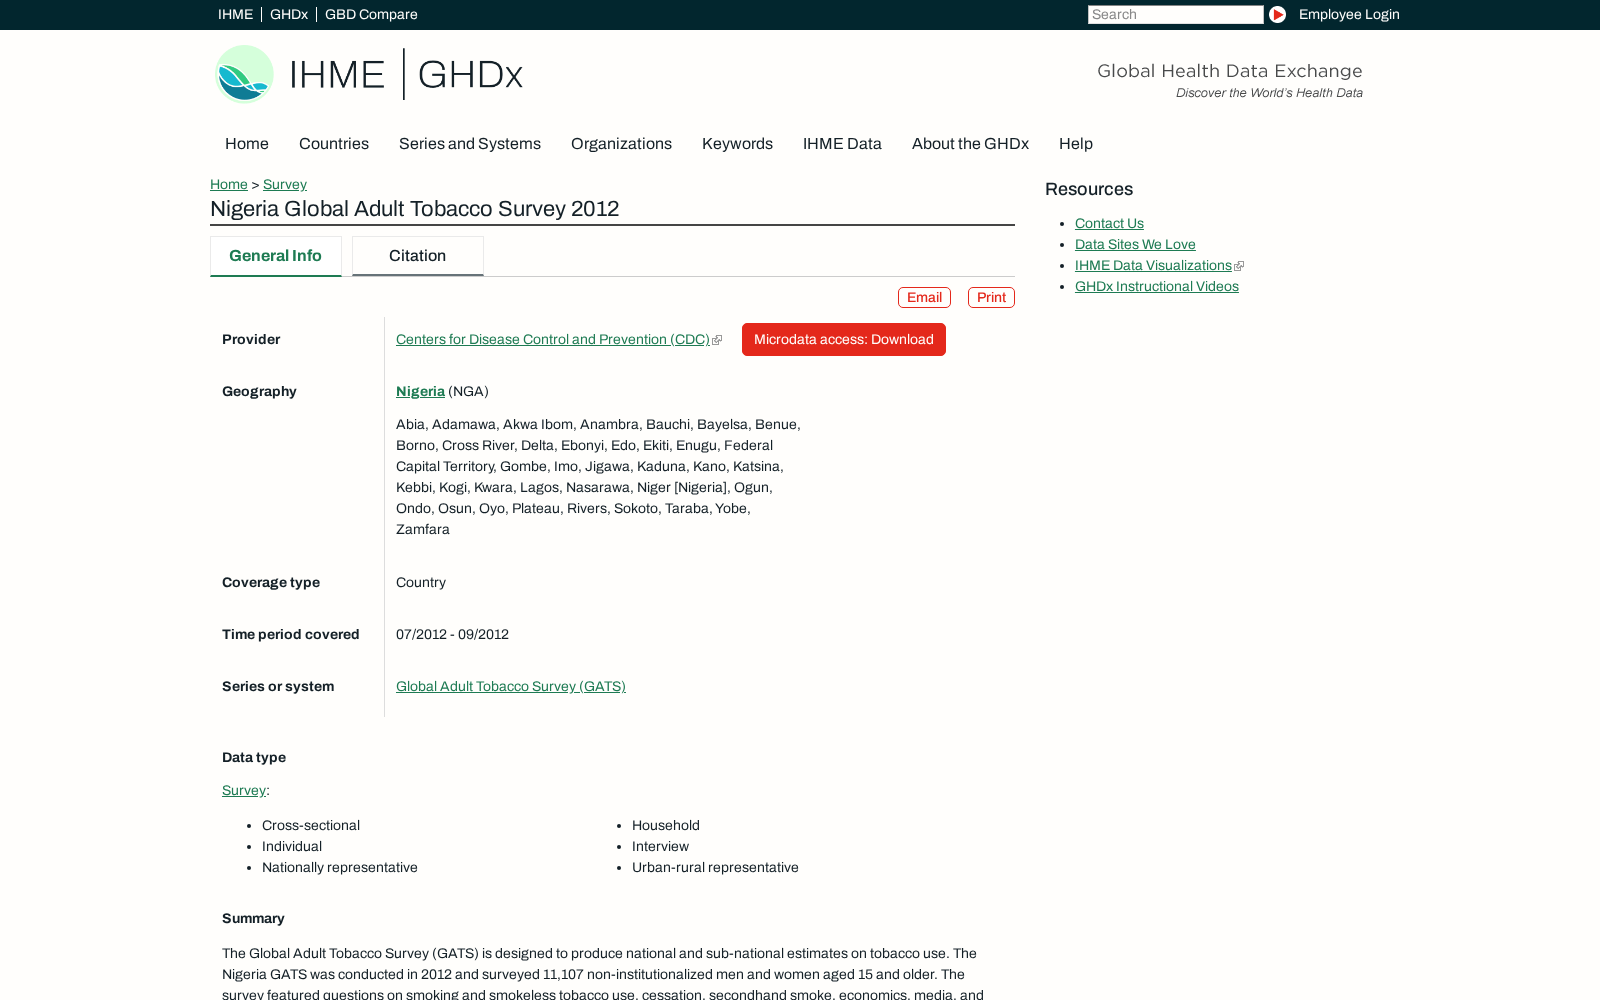Click the Household list item
This screenshot has height=1000, width=1600.
[666, 826]
